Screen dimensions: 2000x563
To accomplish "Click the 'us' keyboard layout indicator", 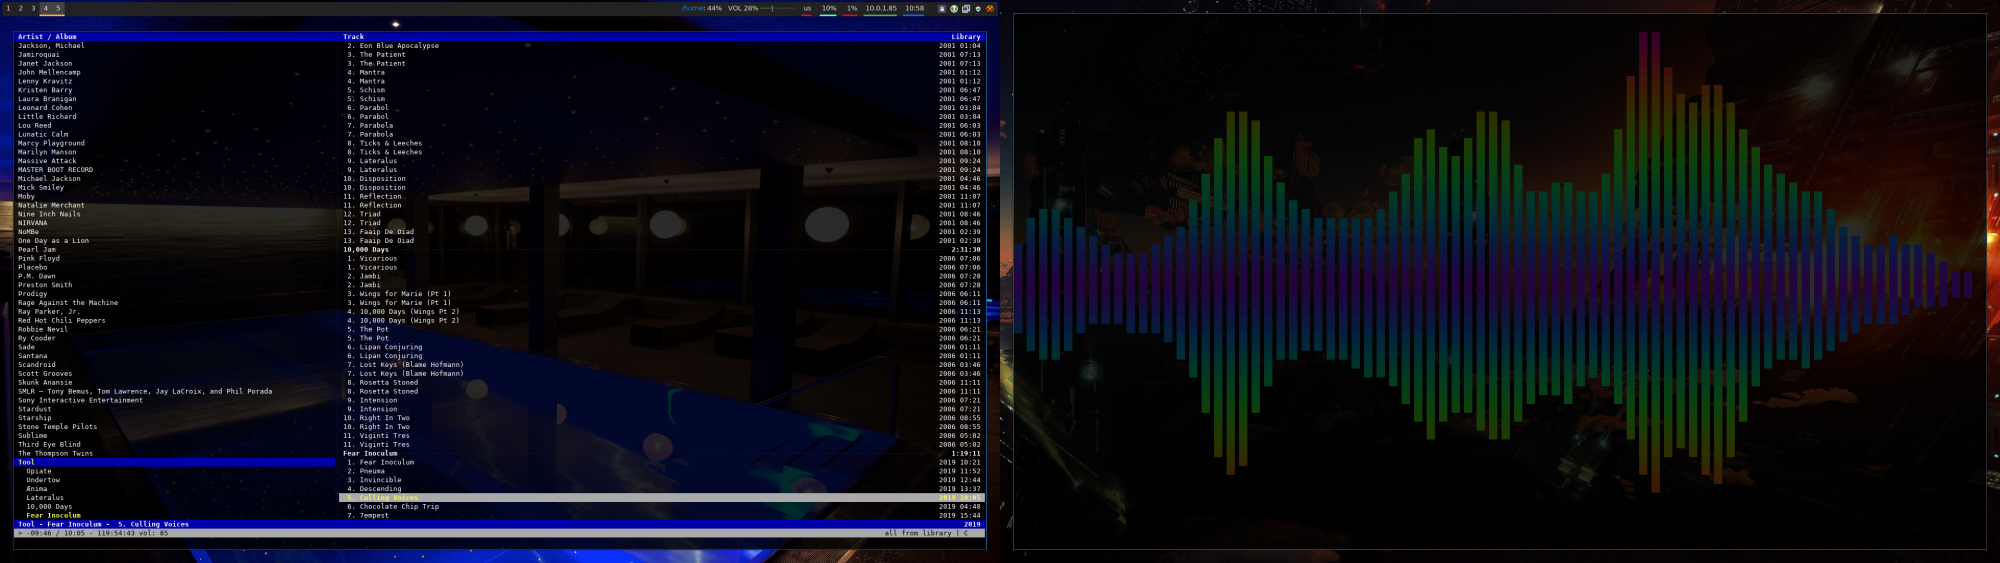I will [807, 8].
